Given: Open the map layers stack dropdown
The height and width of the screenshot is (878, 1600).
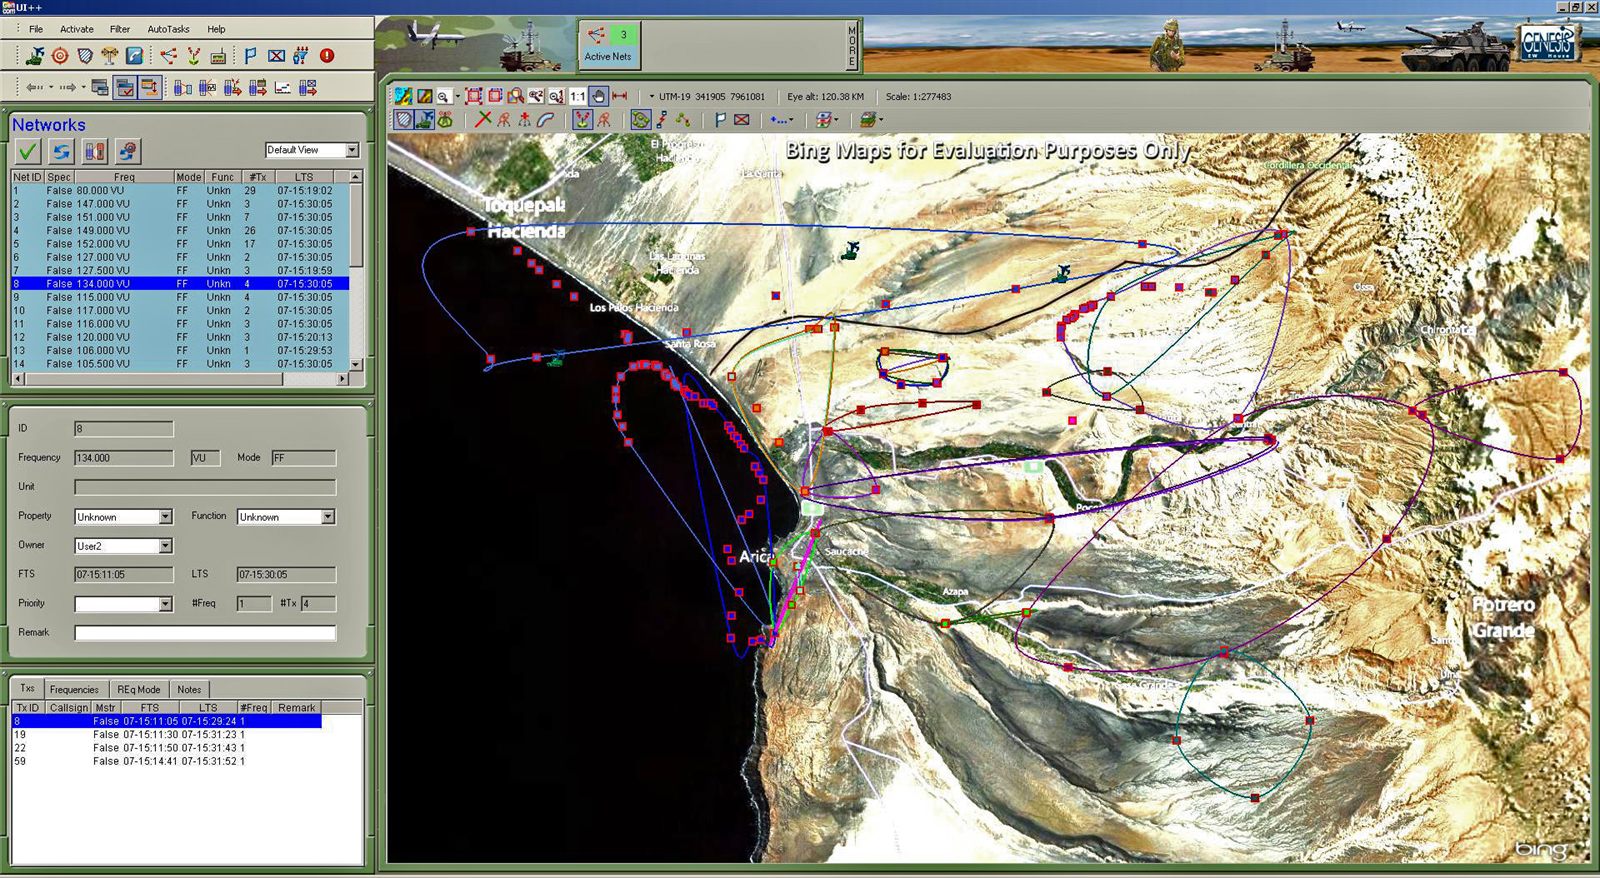Looking at the screenshot, I should pyautogui.click(x=881, y=120).
